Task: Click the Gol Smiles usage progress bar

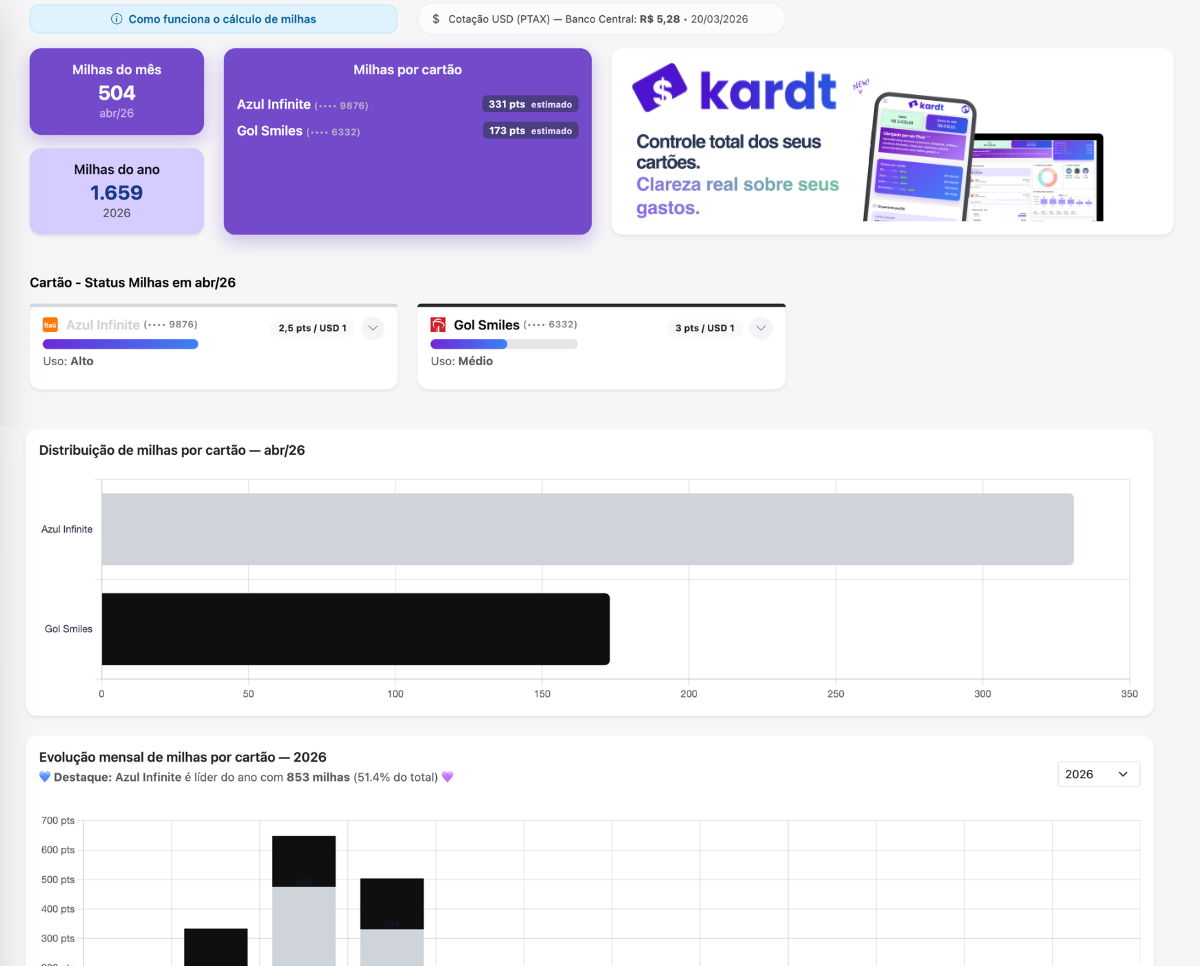Action: click(x=503, y=344)
